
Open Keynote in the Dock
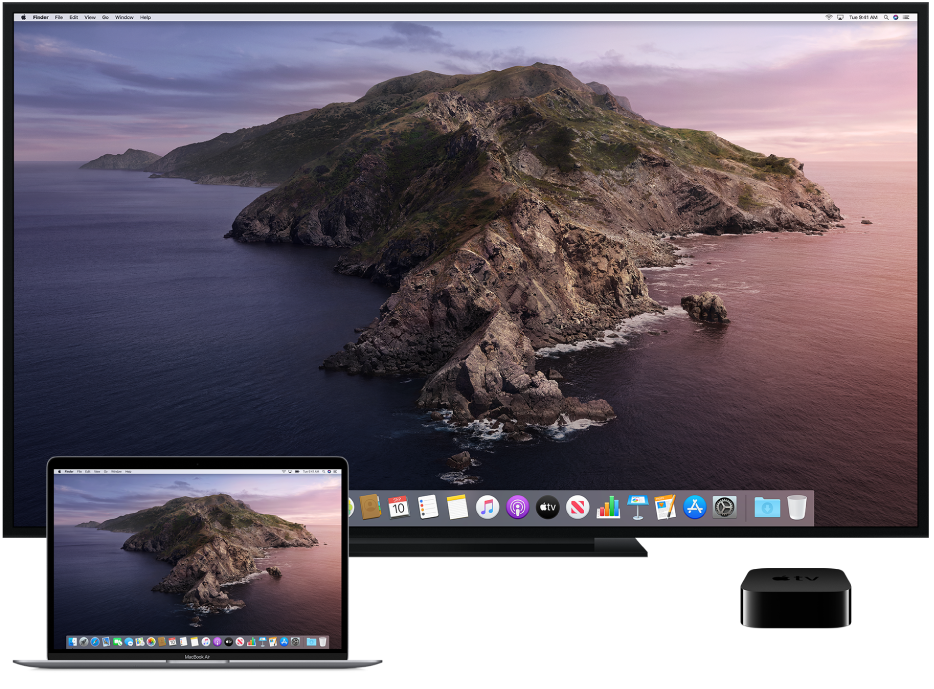tap(636, 507)
